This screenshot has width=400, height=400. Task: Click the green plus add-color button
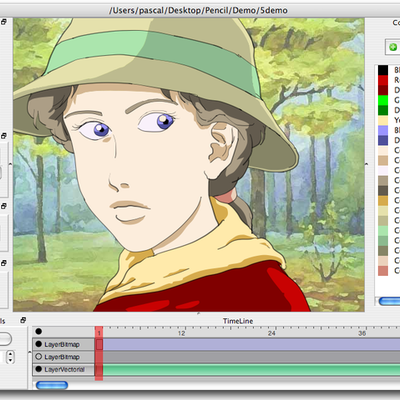coord(393,47)
